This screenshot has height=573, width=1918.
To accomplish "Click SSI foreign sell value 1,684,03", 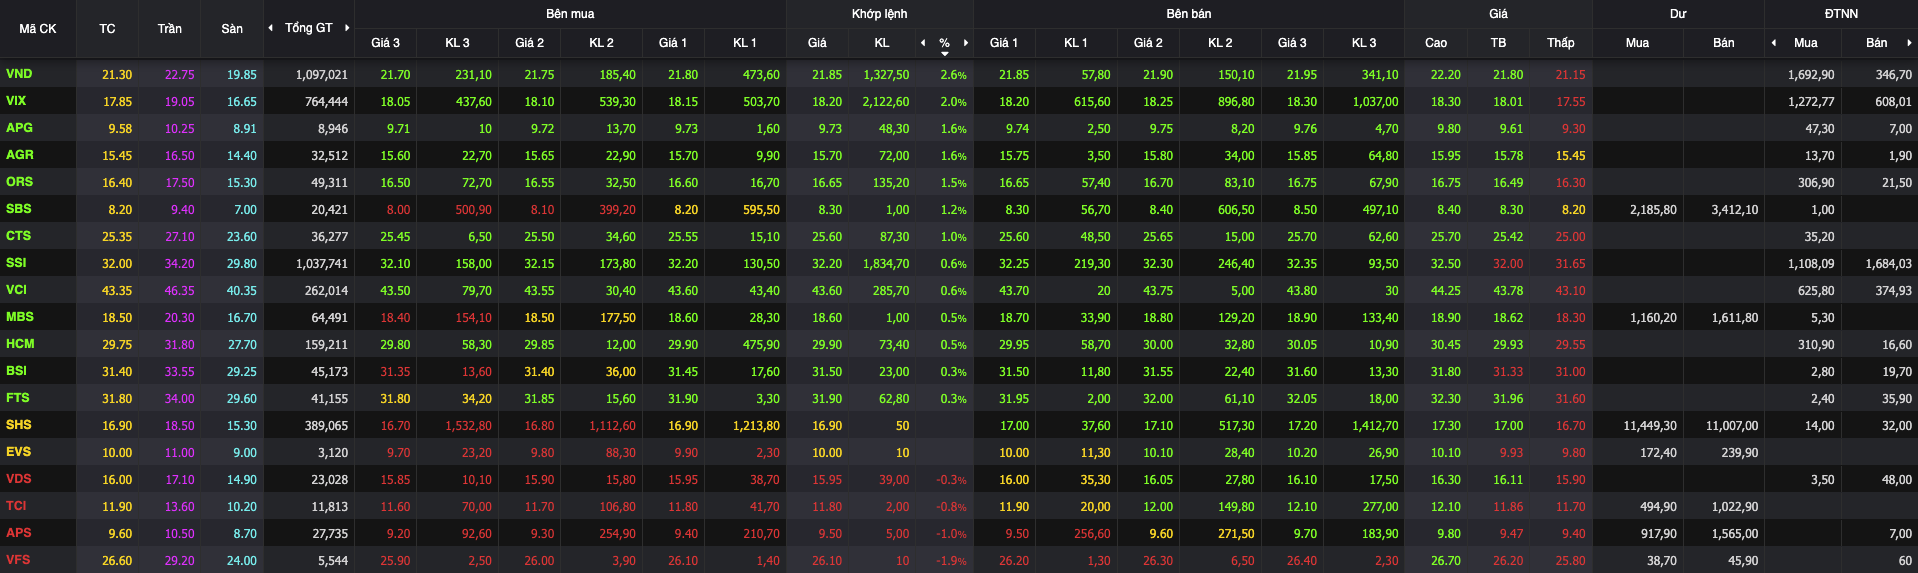I will [1888, 264].
